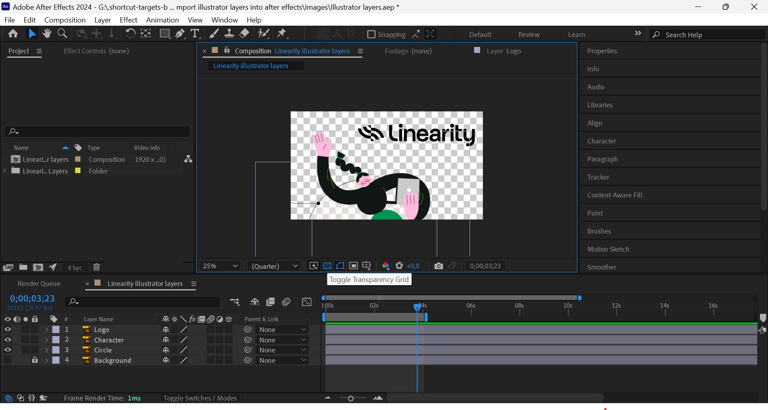This screenshot has width=768, height=410.
Task: Click the Graph Editor icon in timeline
Action: click(307, 302)
